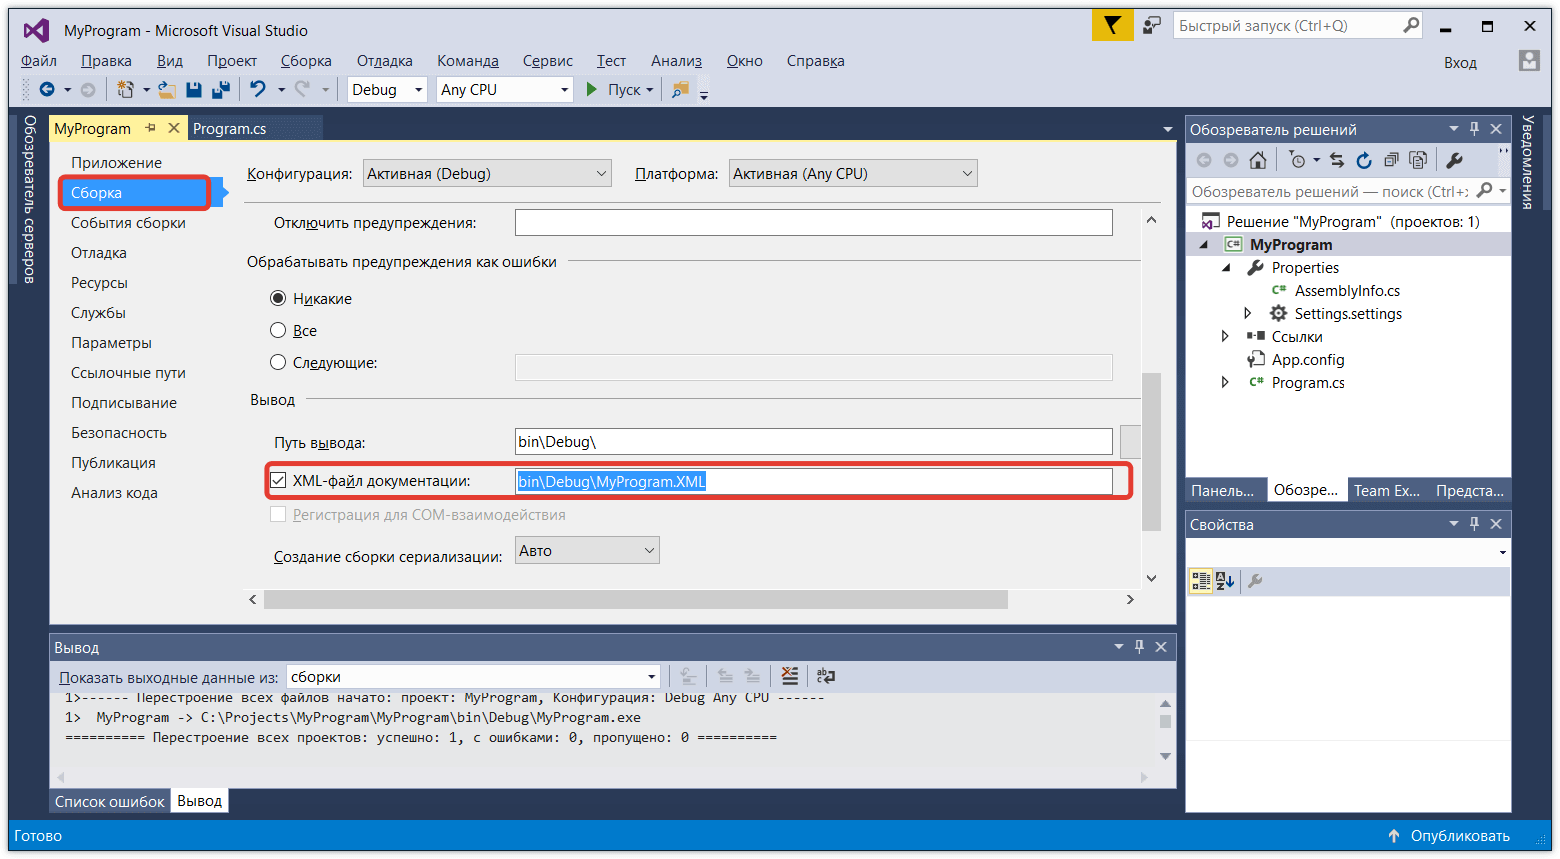Click Опубликовать in the status bar

pos(1449,836)
